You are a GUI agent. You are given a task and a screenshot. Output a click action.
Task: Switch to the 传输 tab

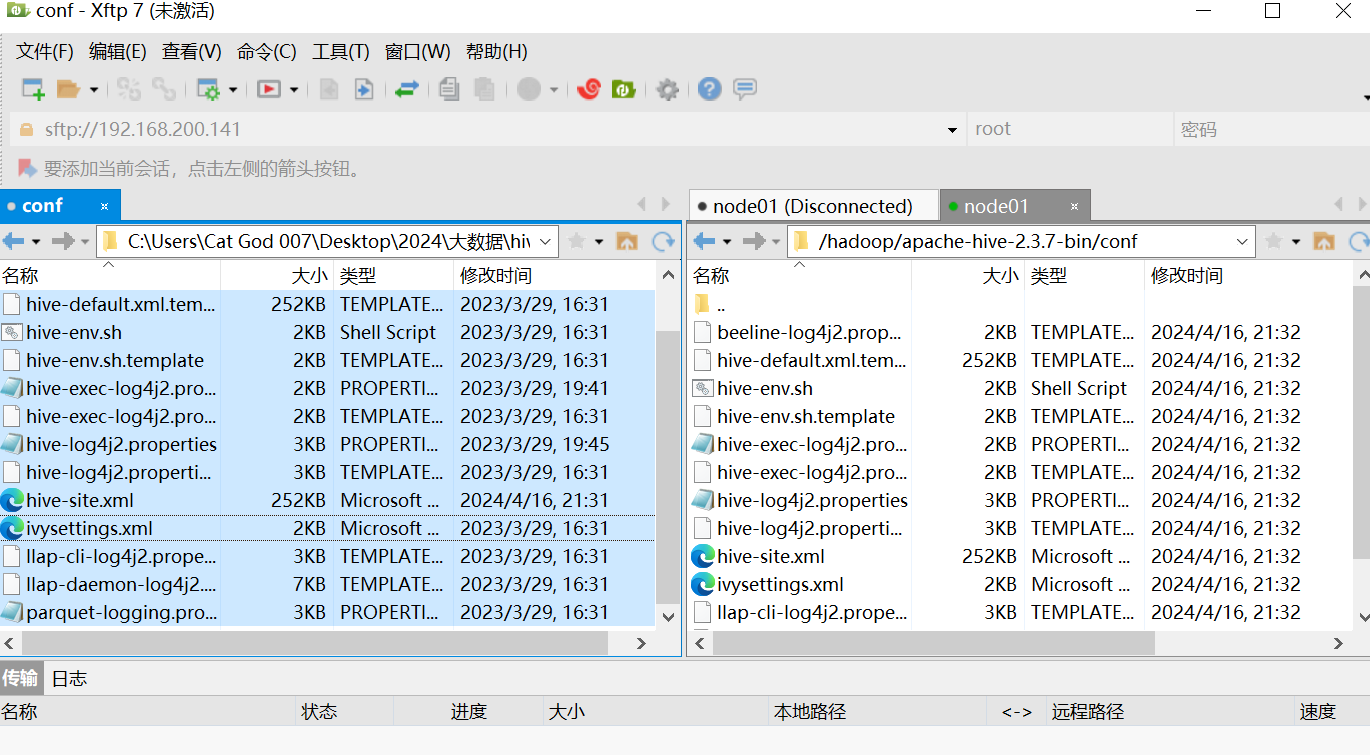click(20, 678)
